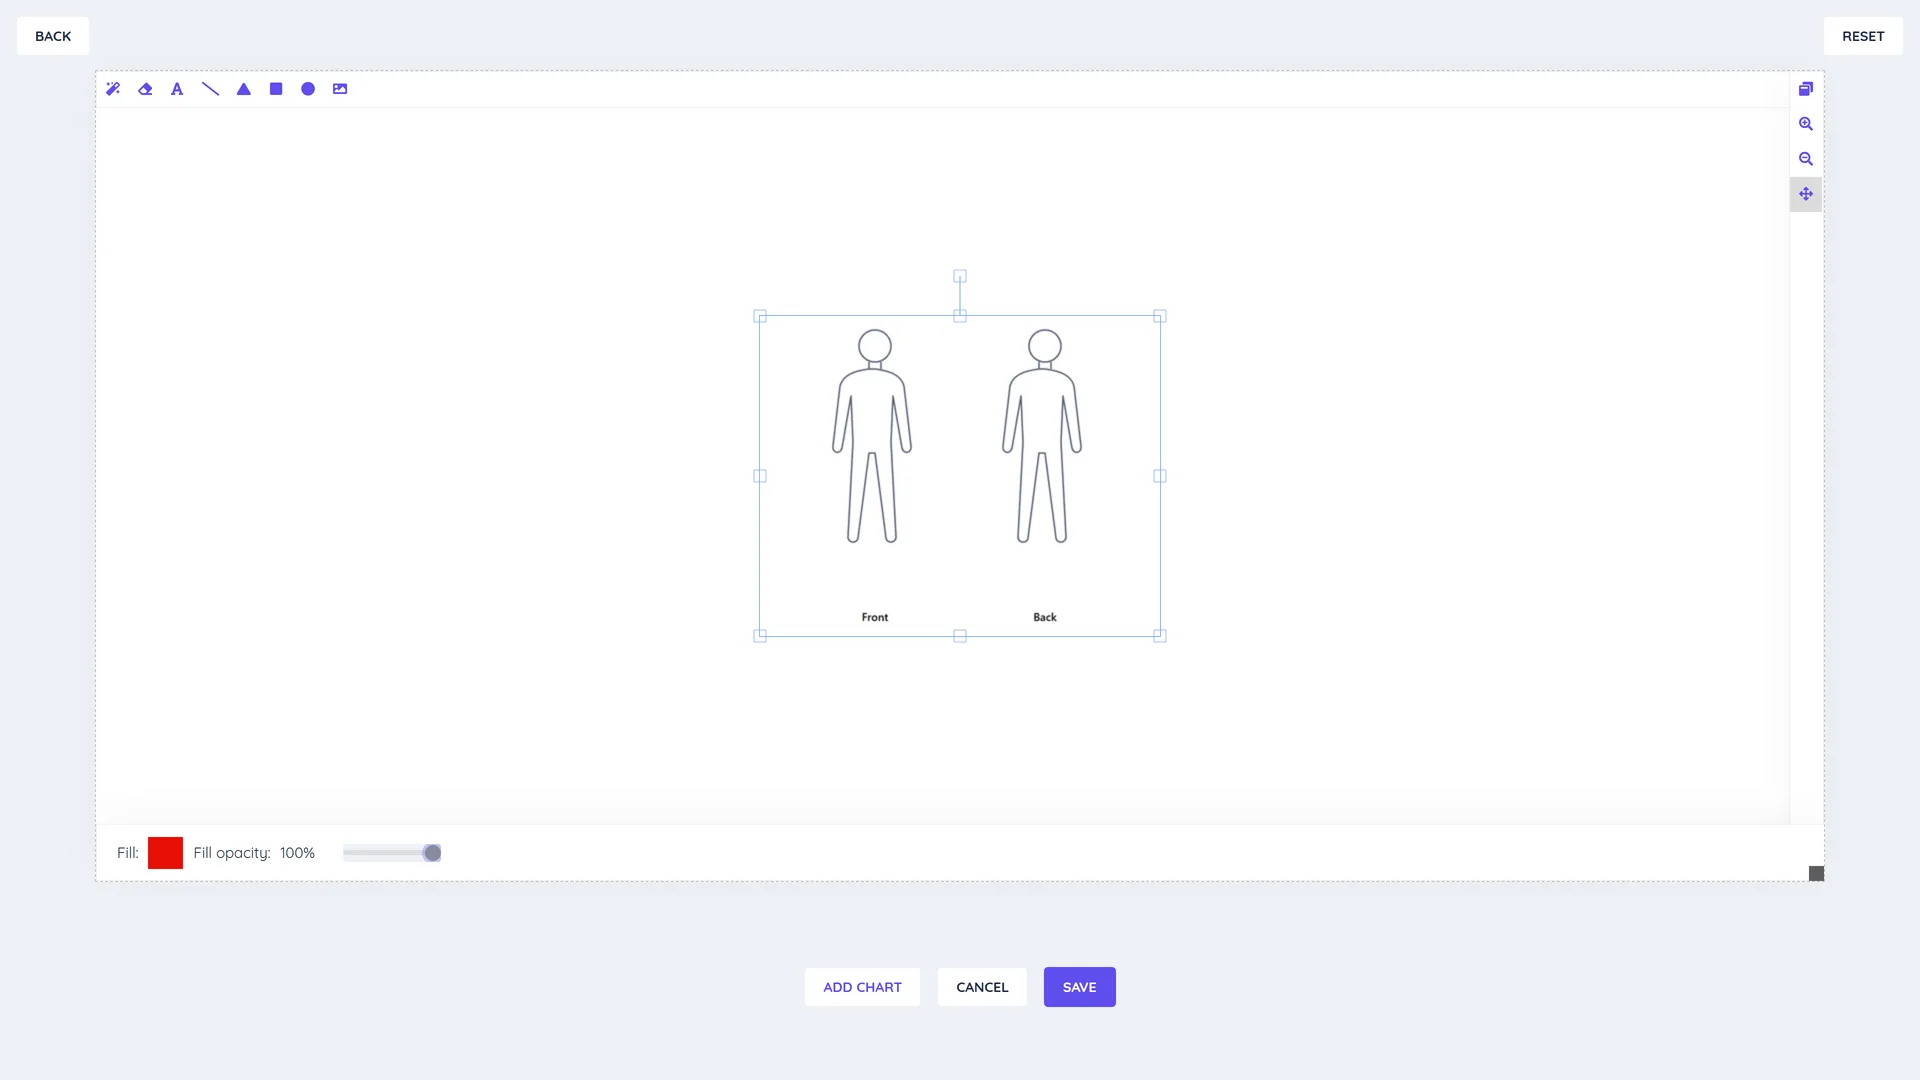Click the CANCEL button
Viewport: 1920px width, 1080px height.
[x=982, y=987]
